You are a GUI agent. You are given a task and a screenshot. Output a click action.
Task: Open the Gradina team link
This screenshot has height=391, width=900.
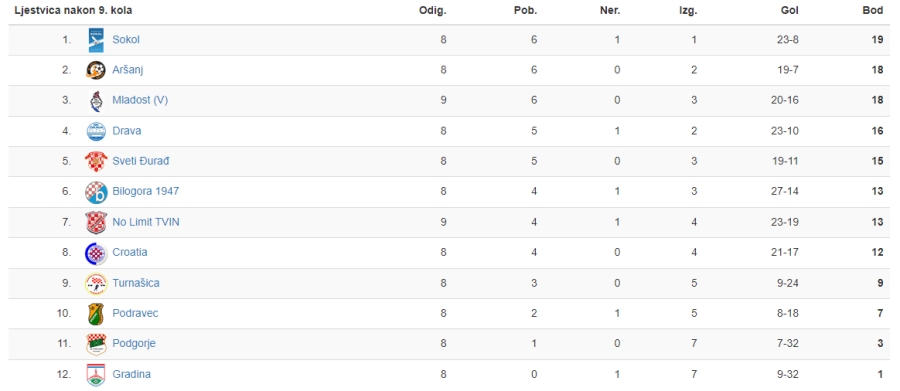pos(131,374)
